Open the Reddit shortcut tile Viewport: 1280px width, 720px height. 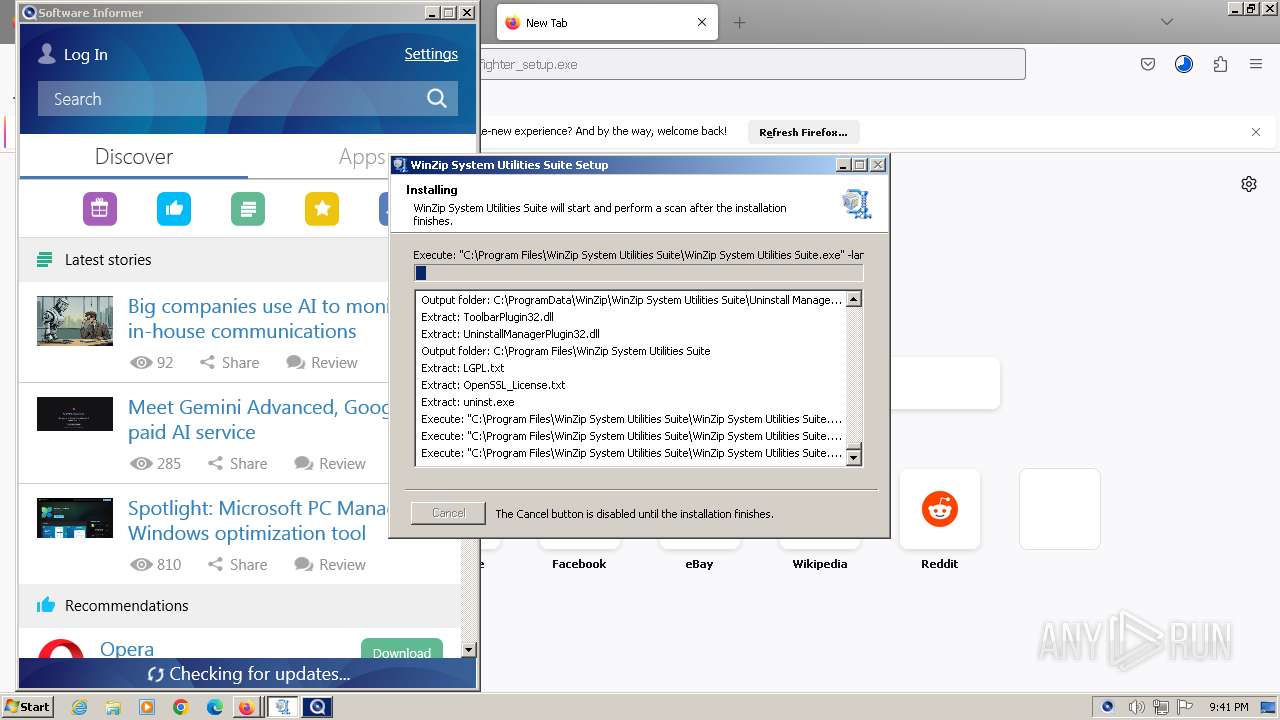(x=940, y=509)
